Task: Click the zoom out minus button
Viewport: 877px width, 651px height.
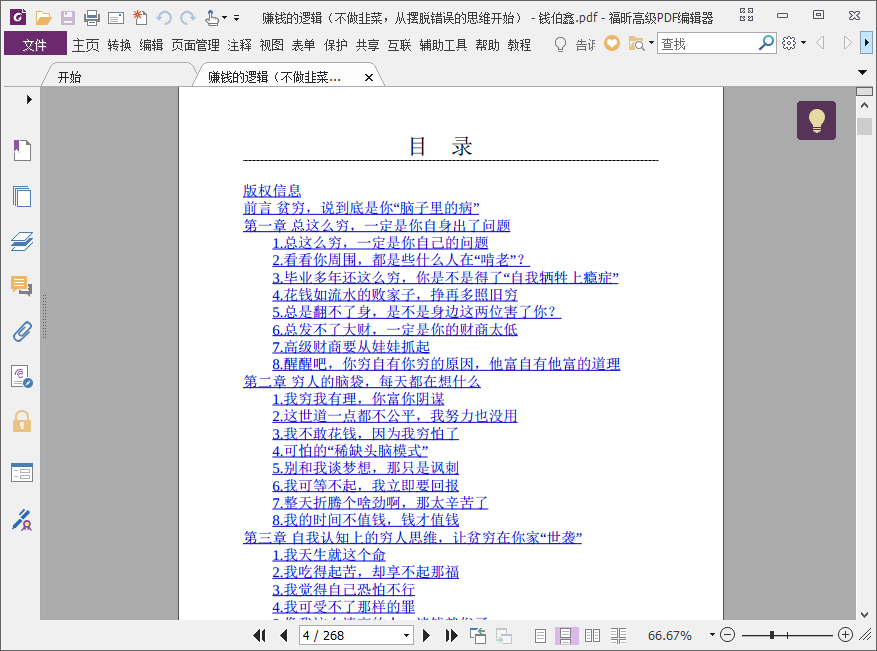Action: click(727, 635)
